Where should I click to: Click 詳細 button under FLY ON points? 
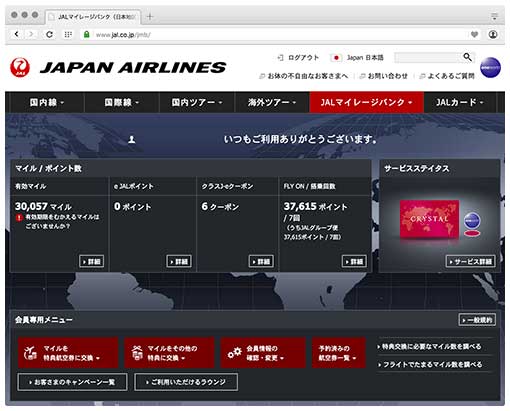[x=354, y=261]
